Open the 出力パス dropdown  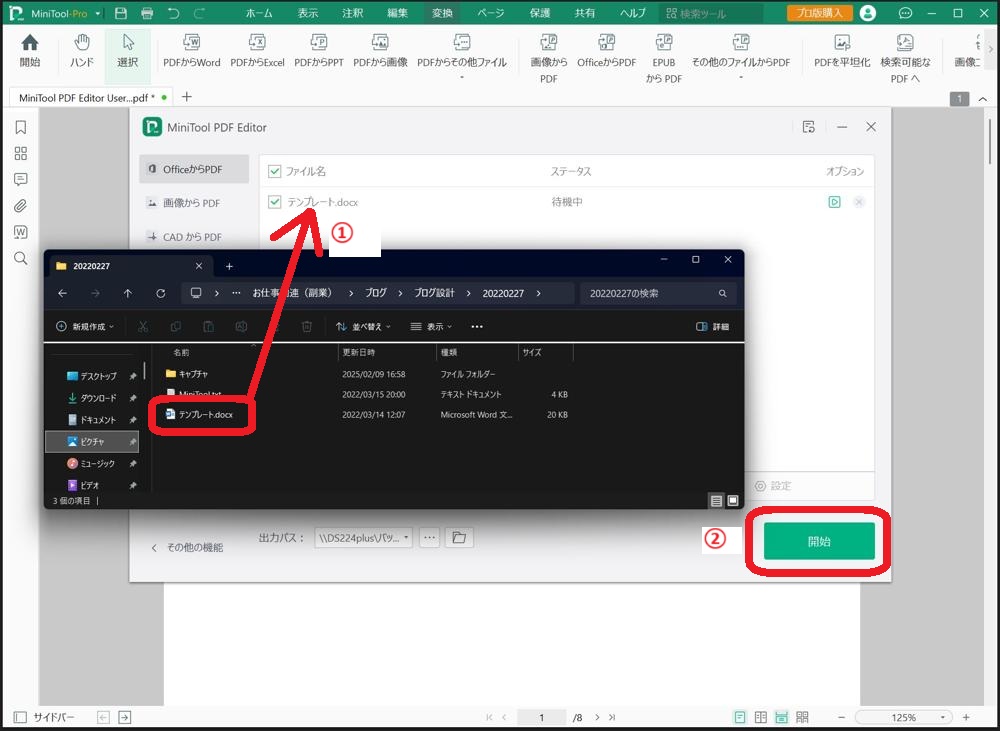coord(364,538)
